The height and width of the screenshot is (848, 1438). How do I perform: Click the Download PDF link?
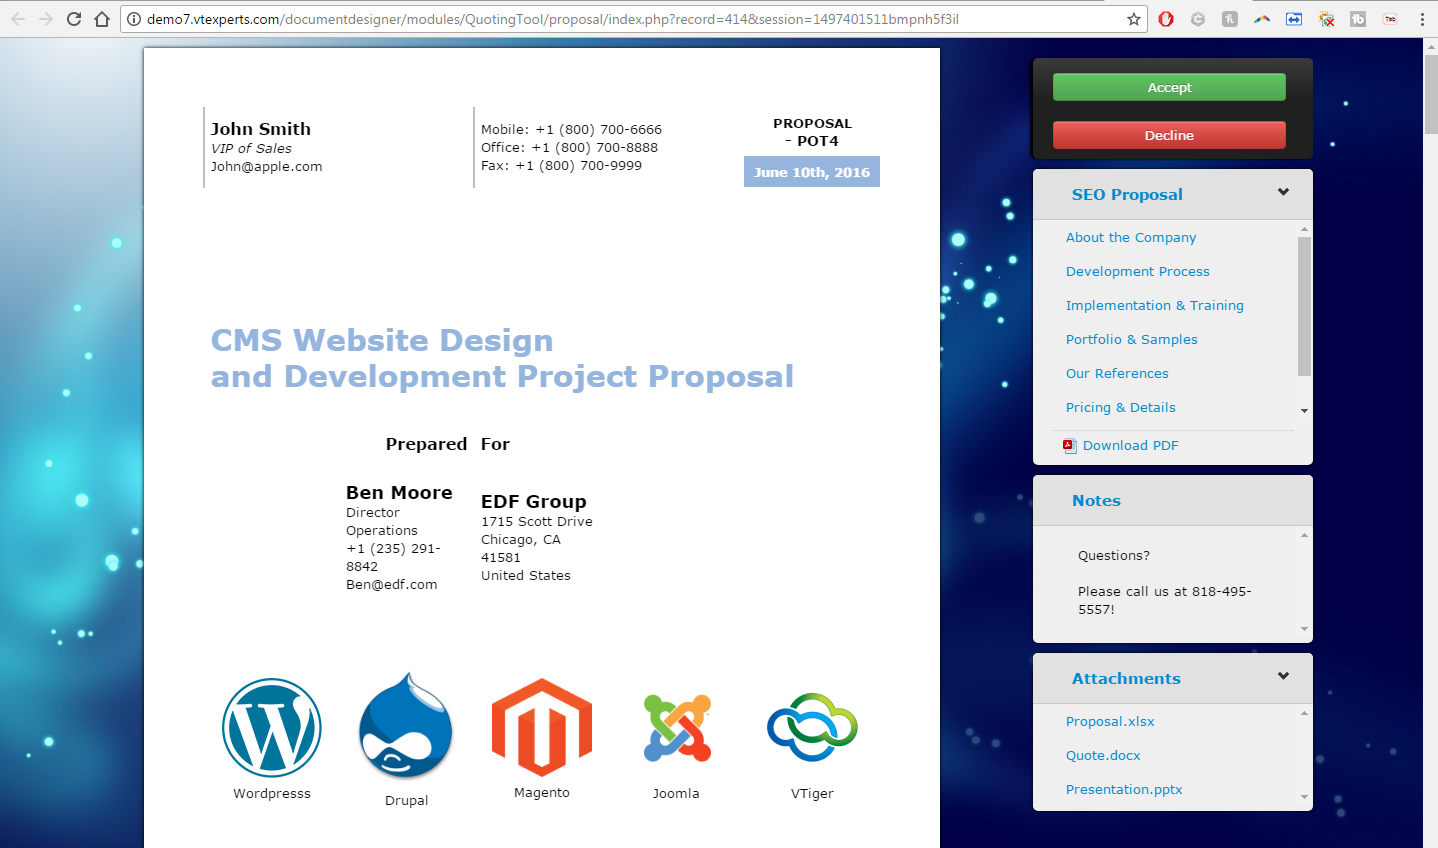(1131, 445)
